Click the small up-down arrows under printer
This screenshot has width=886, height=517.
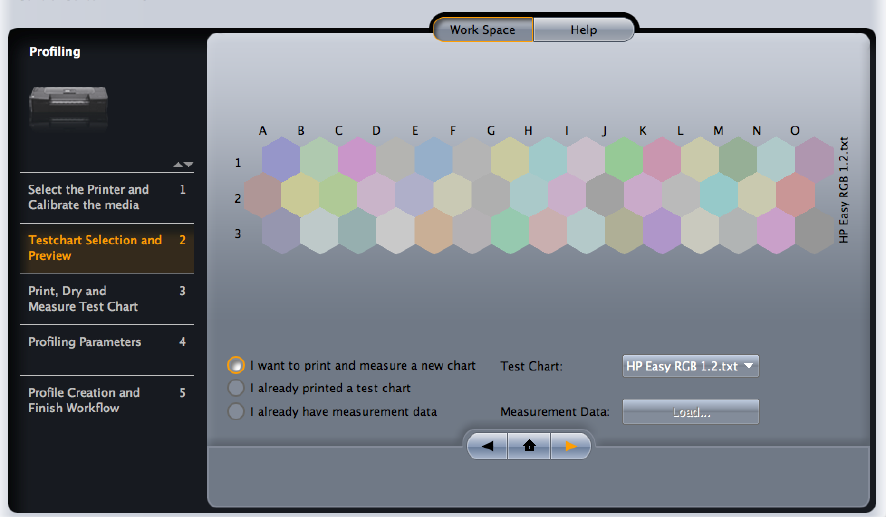(x=183, y=164)
